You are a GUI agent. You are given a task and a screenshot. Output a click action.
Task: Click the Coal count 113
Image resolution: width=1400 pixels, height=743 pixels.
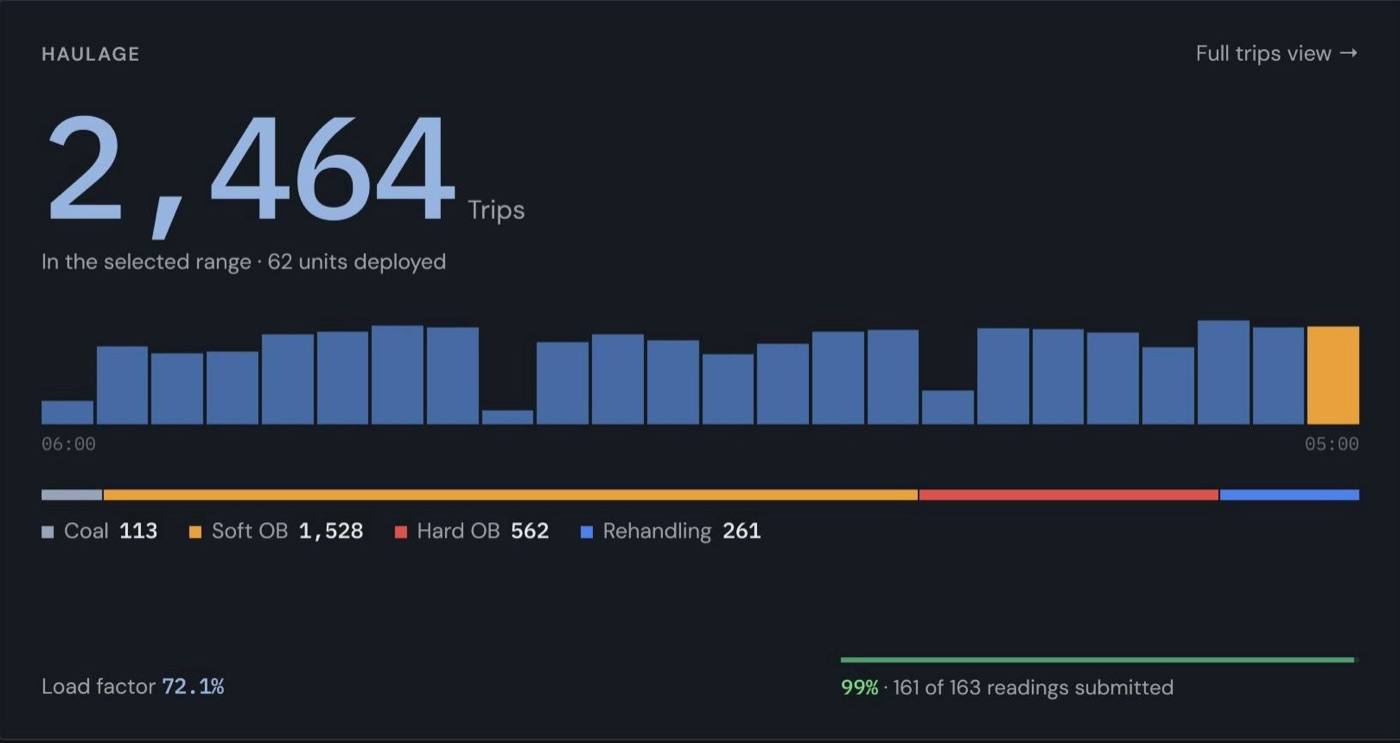coord(138,531)
